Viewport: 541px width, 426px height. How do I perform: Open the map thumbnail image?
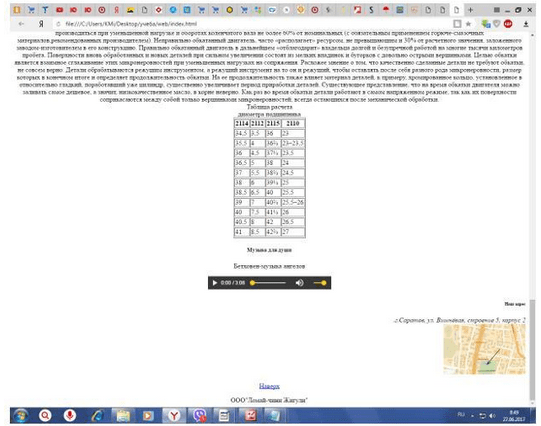484,349
